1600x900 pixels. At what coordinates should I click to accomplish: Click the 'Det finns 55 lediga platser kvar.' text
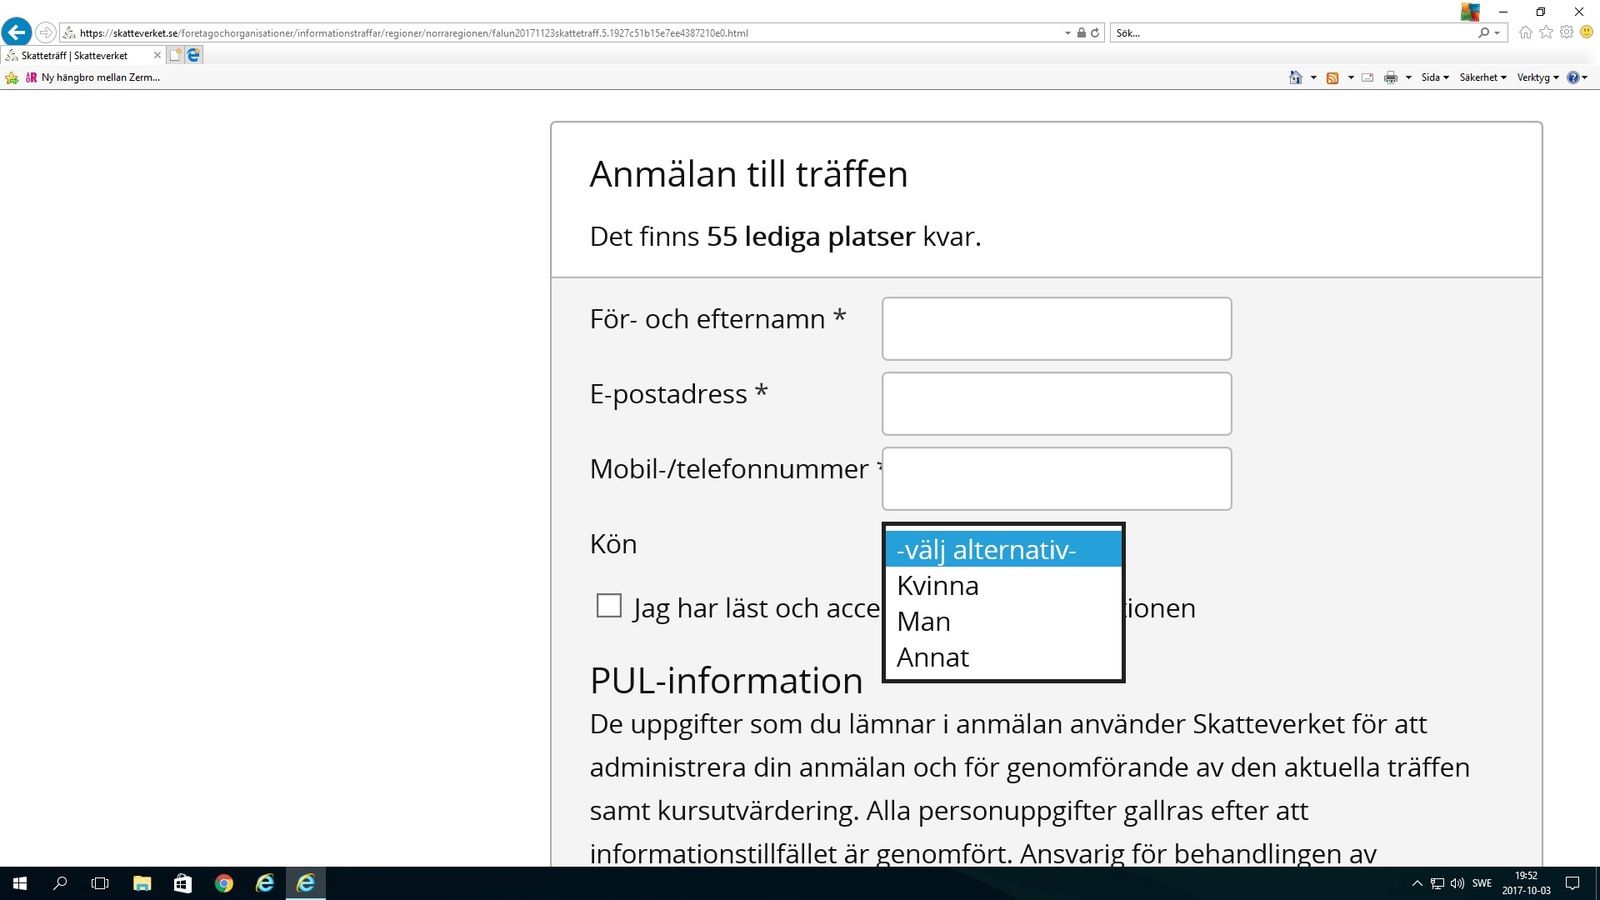tap(786, 236)
